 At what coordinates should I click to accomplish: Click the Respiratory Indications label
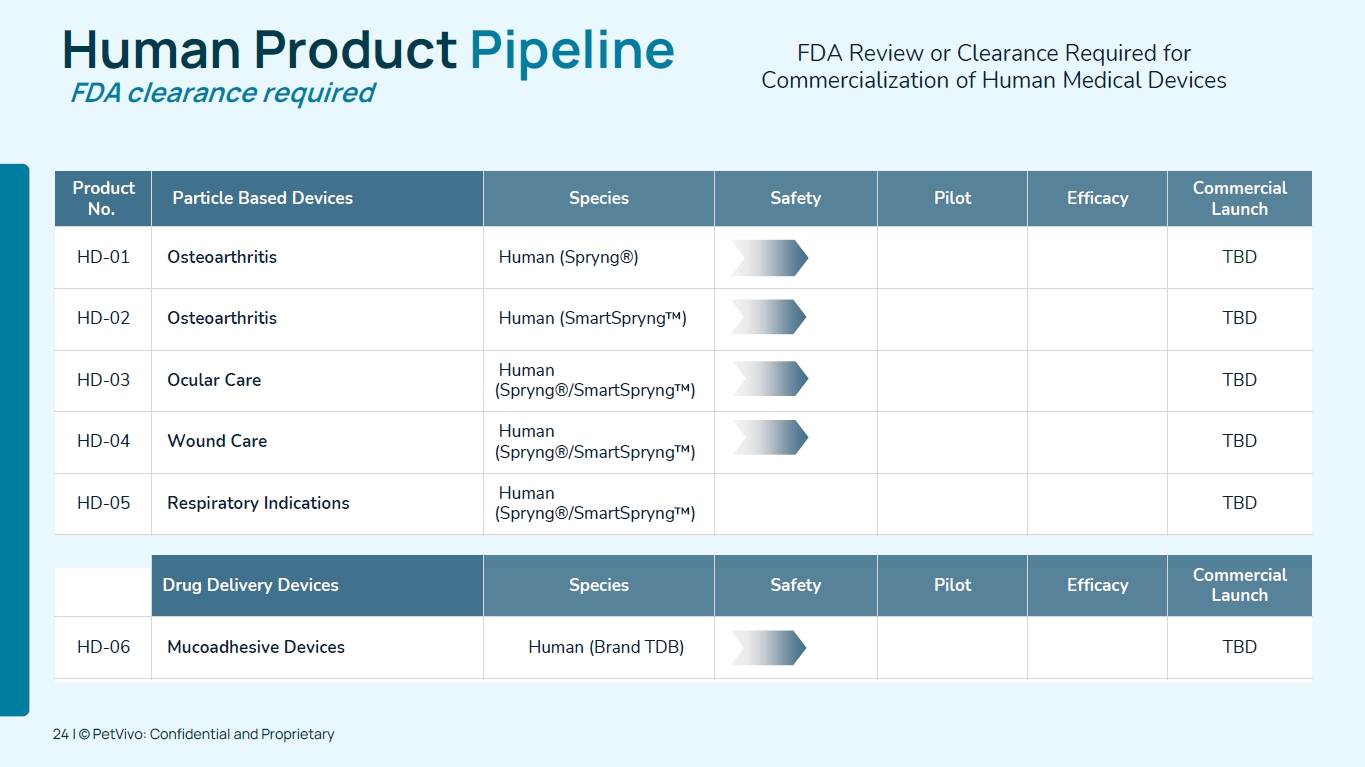258,503
